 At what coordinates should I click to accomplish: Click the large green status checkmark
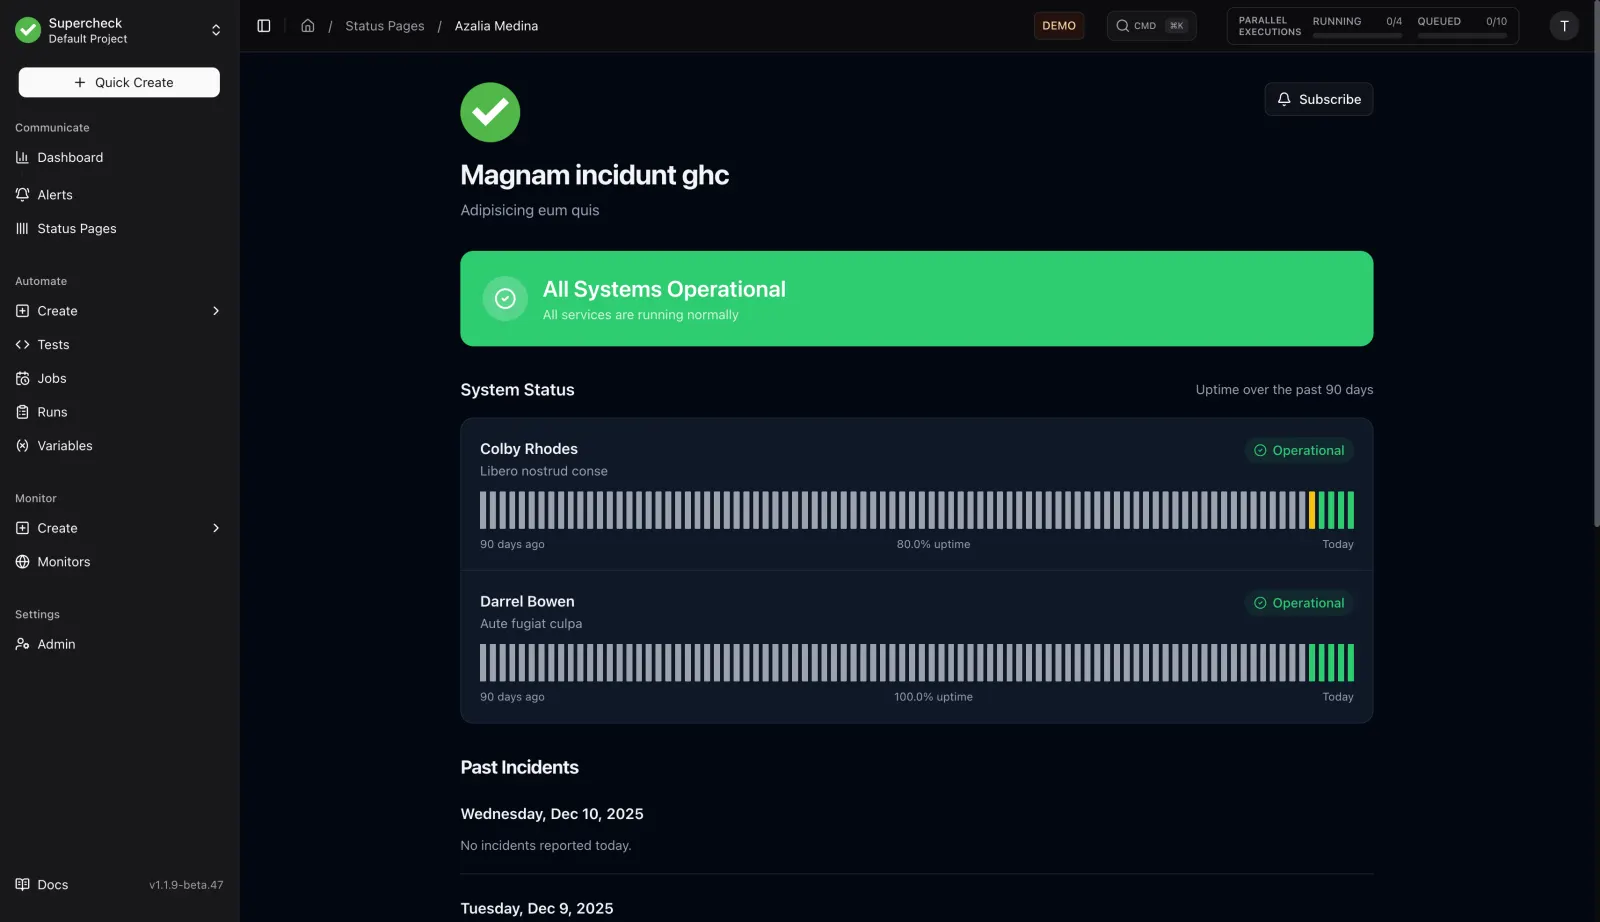tap(490, 112)
